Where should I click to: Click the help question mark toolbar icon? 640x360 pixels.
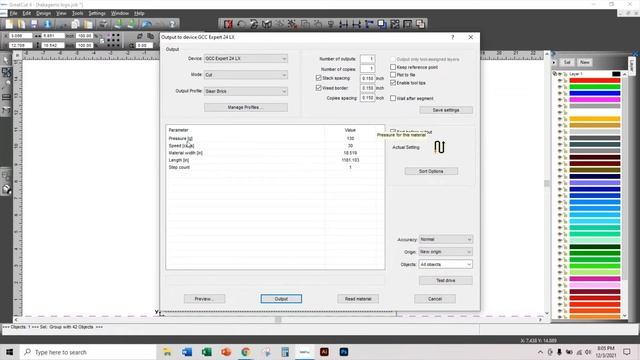point(172,24)
